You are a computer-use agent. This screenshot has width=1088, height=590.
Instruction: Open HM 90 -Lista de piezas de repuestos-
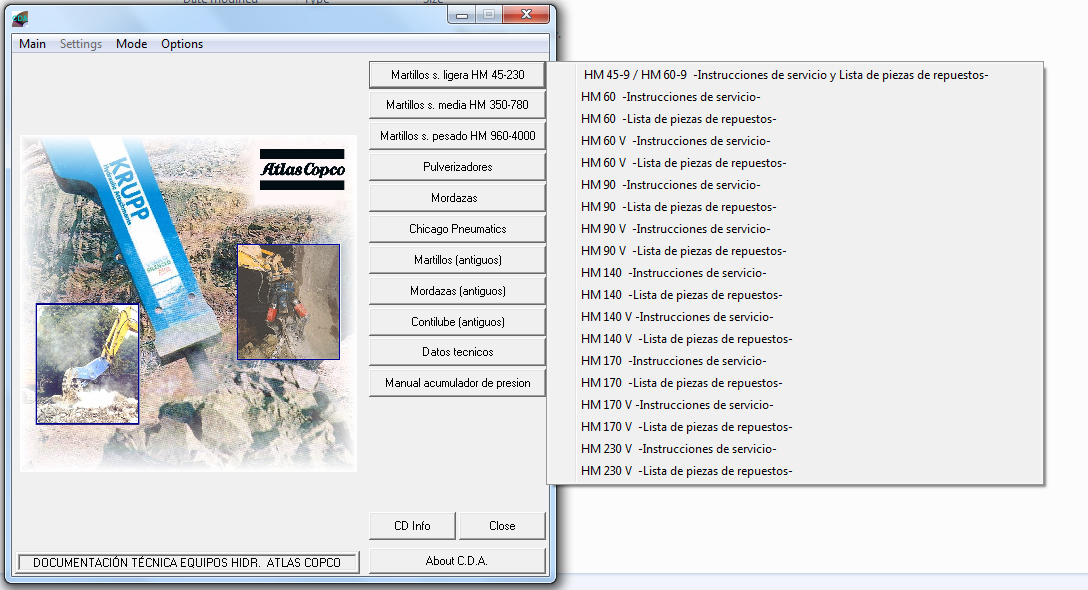coord(795,207)
